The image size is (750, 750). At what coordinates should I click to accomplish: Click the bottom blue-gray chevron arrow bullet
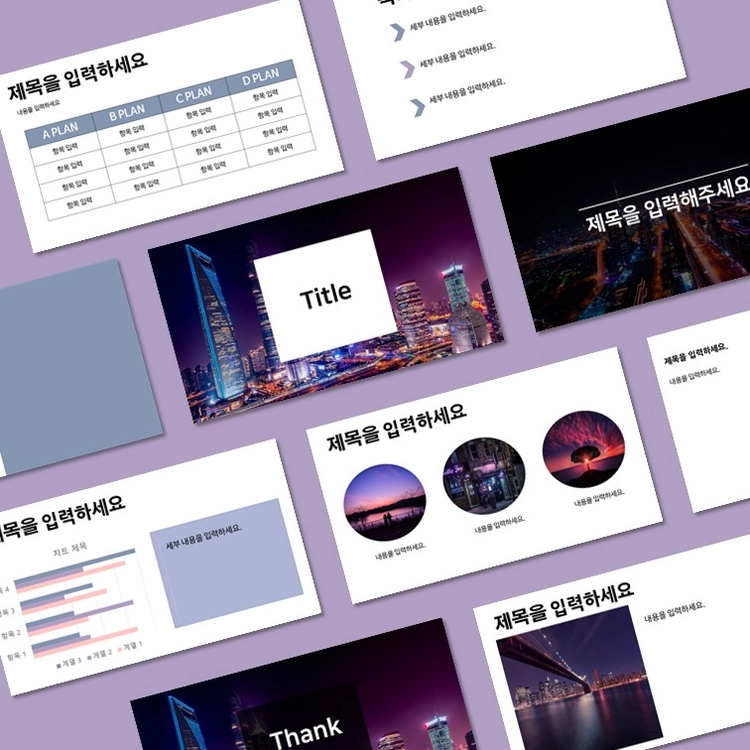tap(417, 108)
